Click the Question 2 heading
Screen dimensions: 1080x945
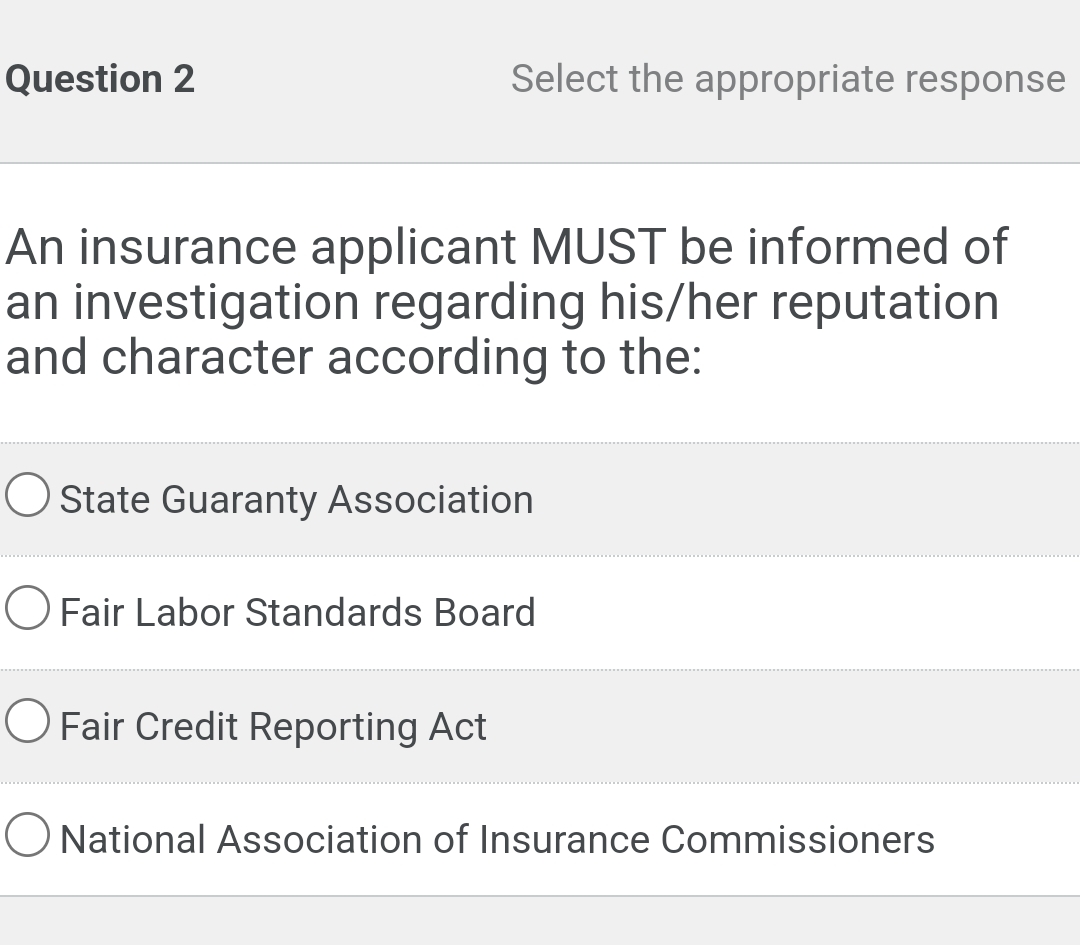tap(97, 78)
